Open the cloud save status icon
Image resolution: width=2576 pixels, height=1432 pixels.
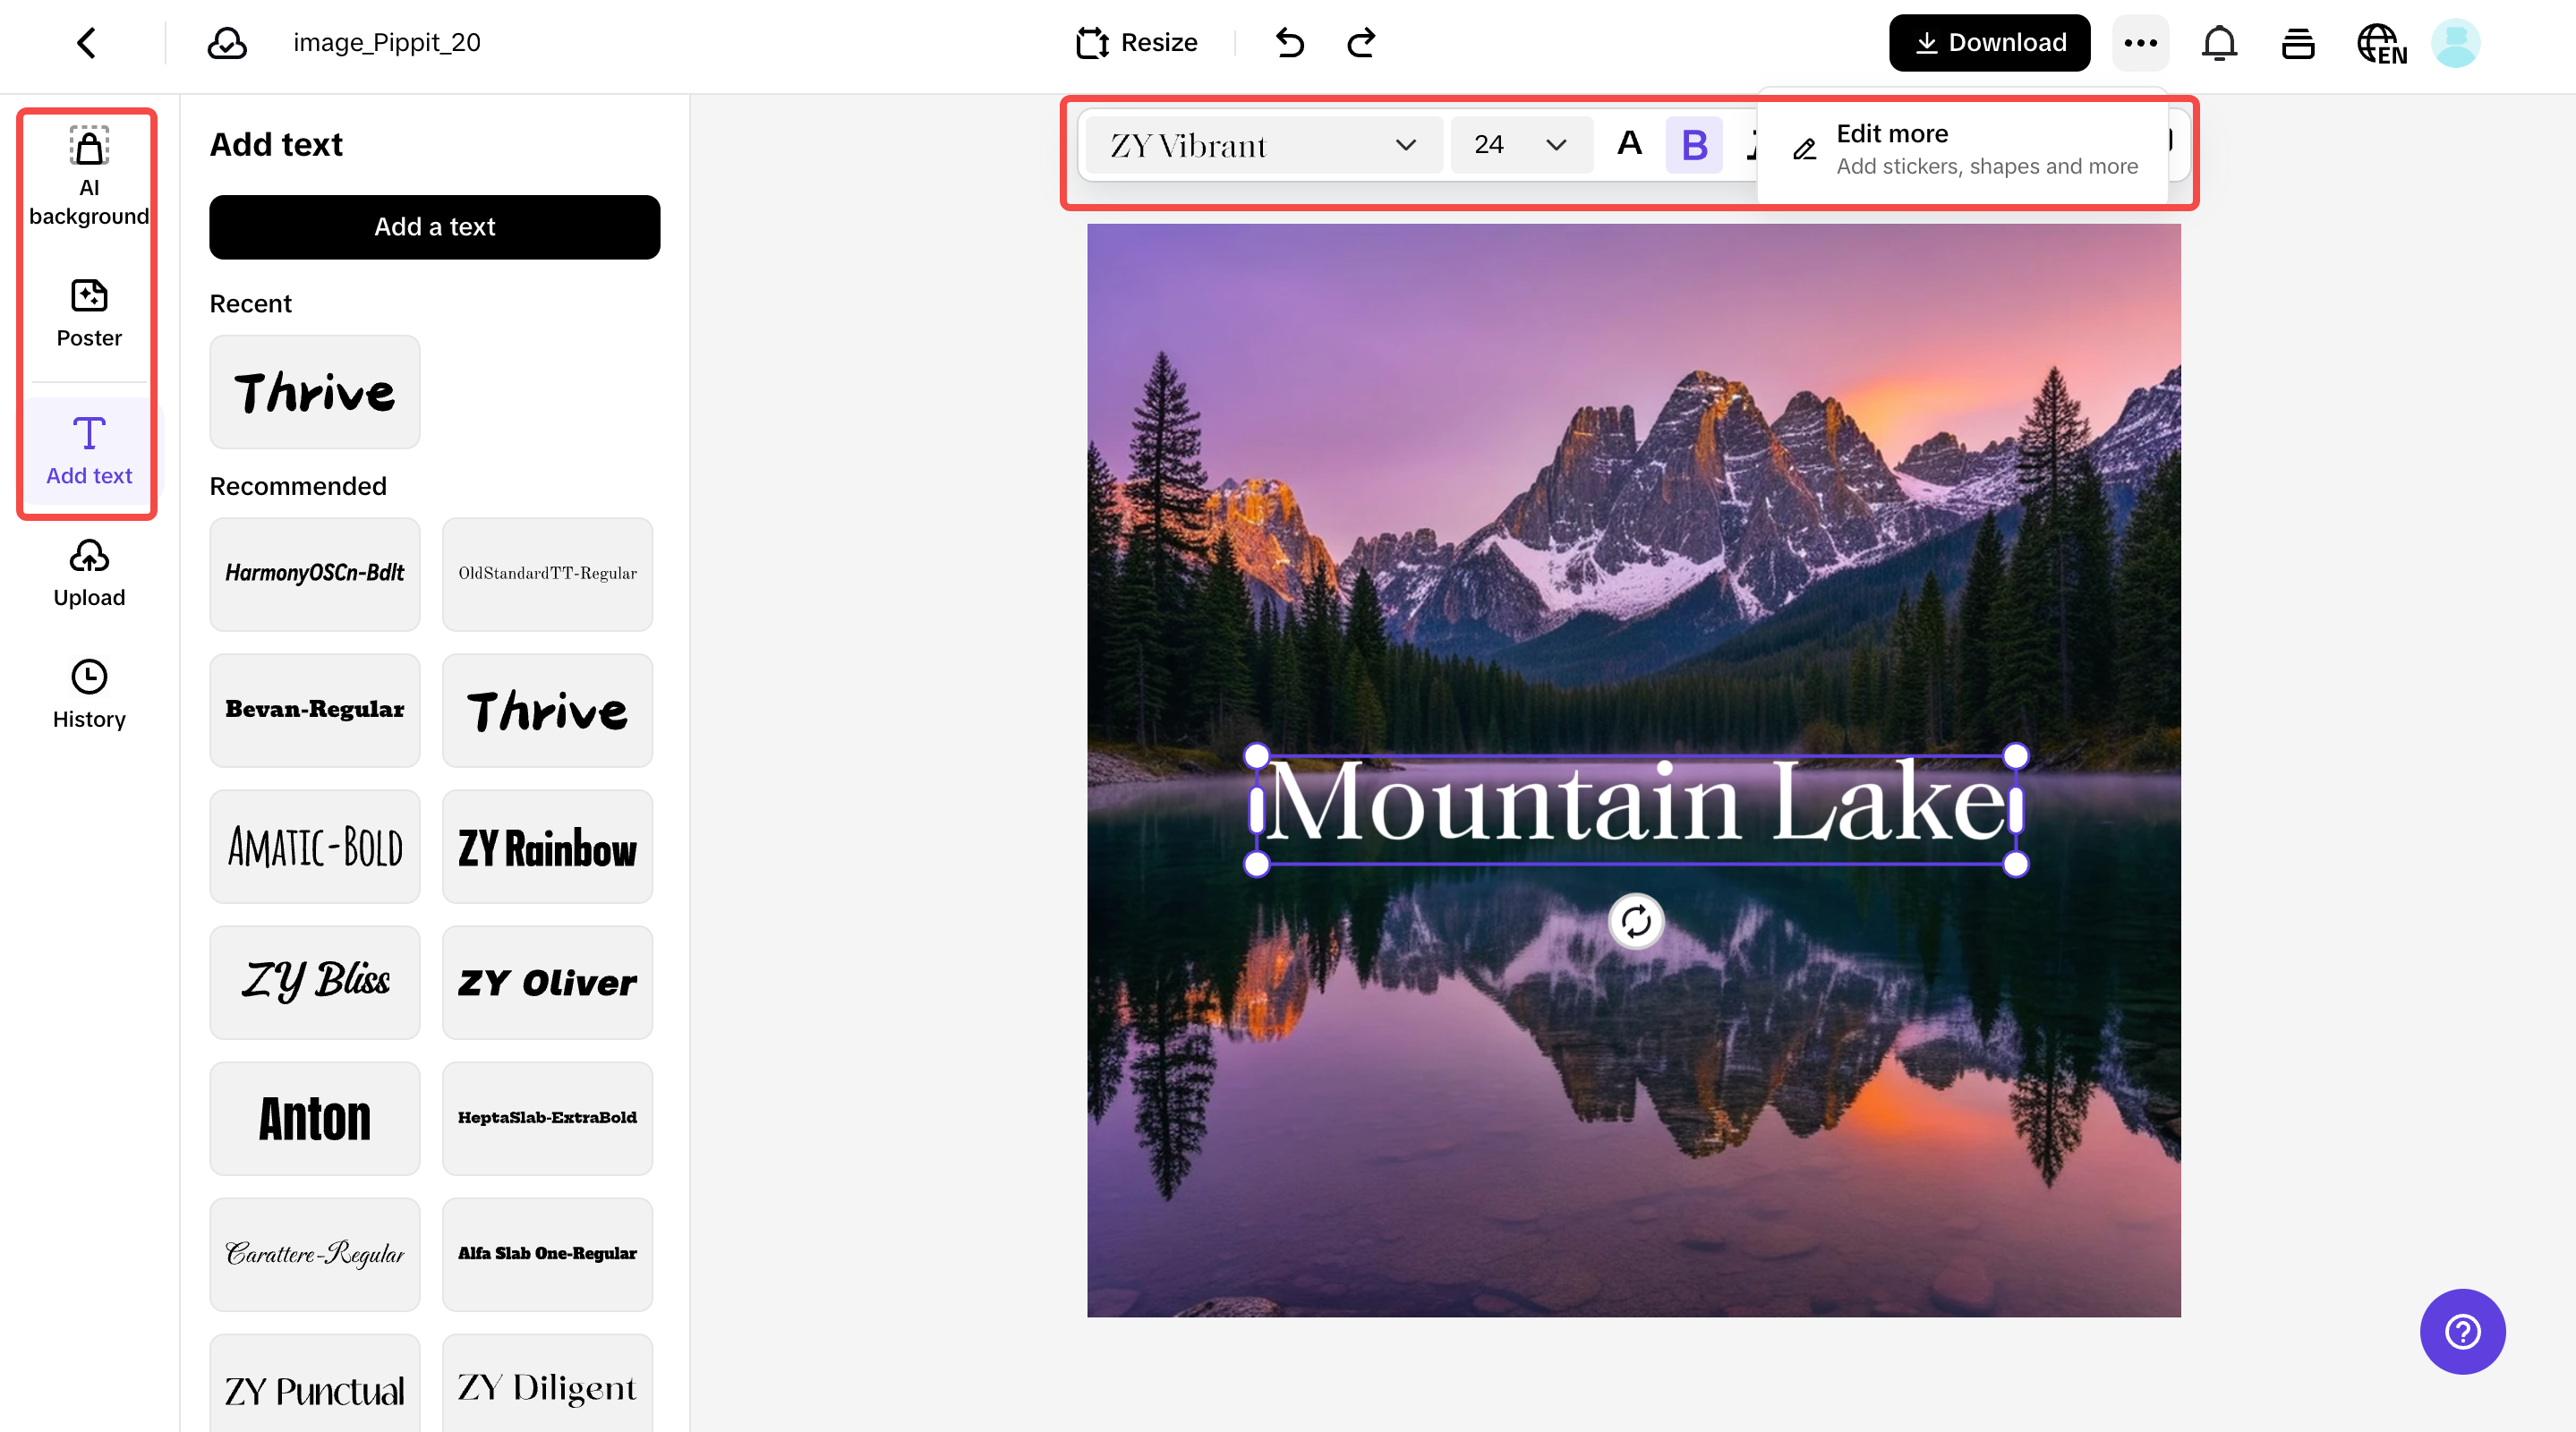[227, 43]
